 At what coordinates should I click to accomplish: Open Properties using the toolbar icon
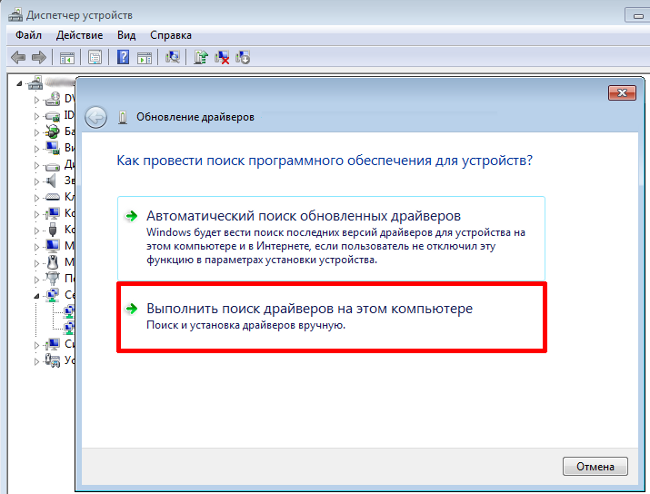point(95,58)
